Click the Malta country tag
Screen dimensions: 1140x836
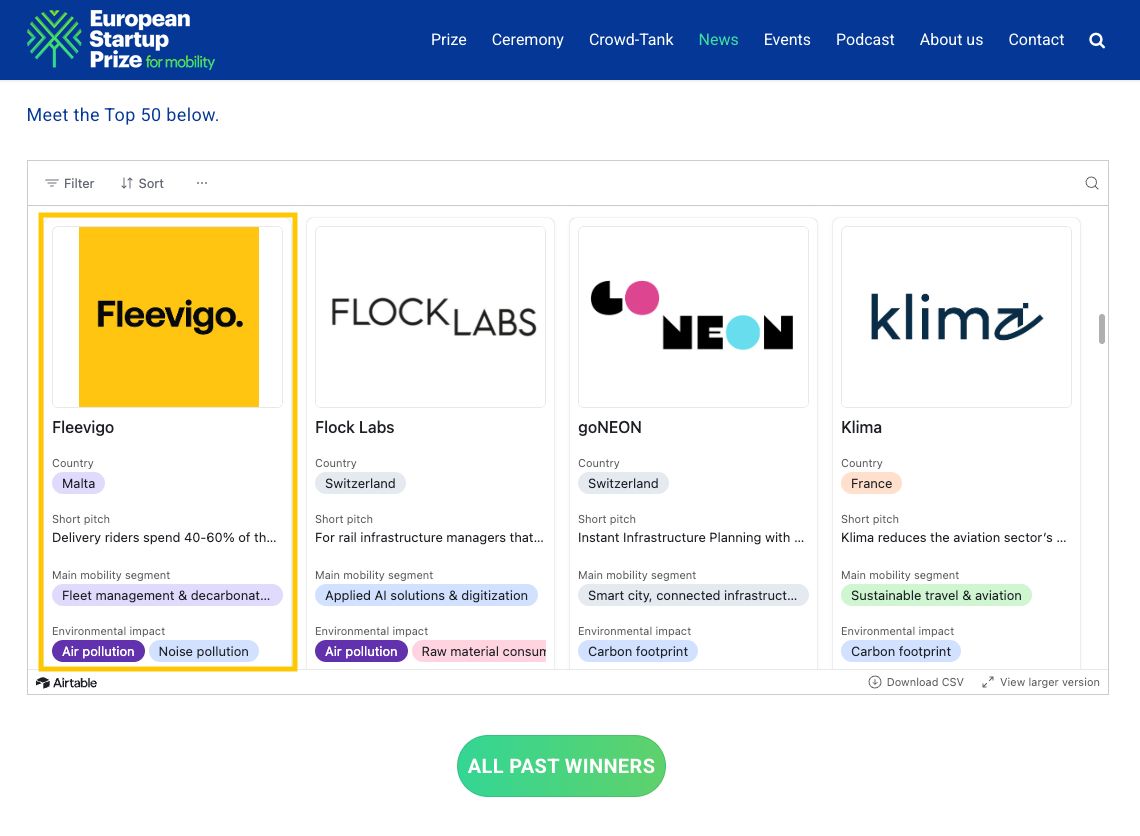pos(79,483)
